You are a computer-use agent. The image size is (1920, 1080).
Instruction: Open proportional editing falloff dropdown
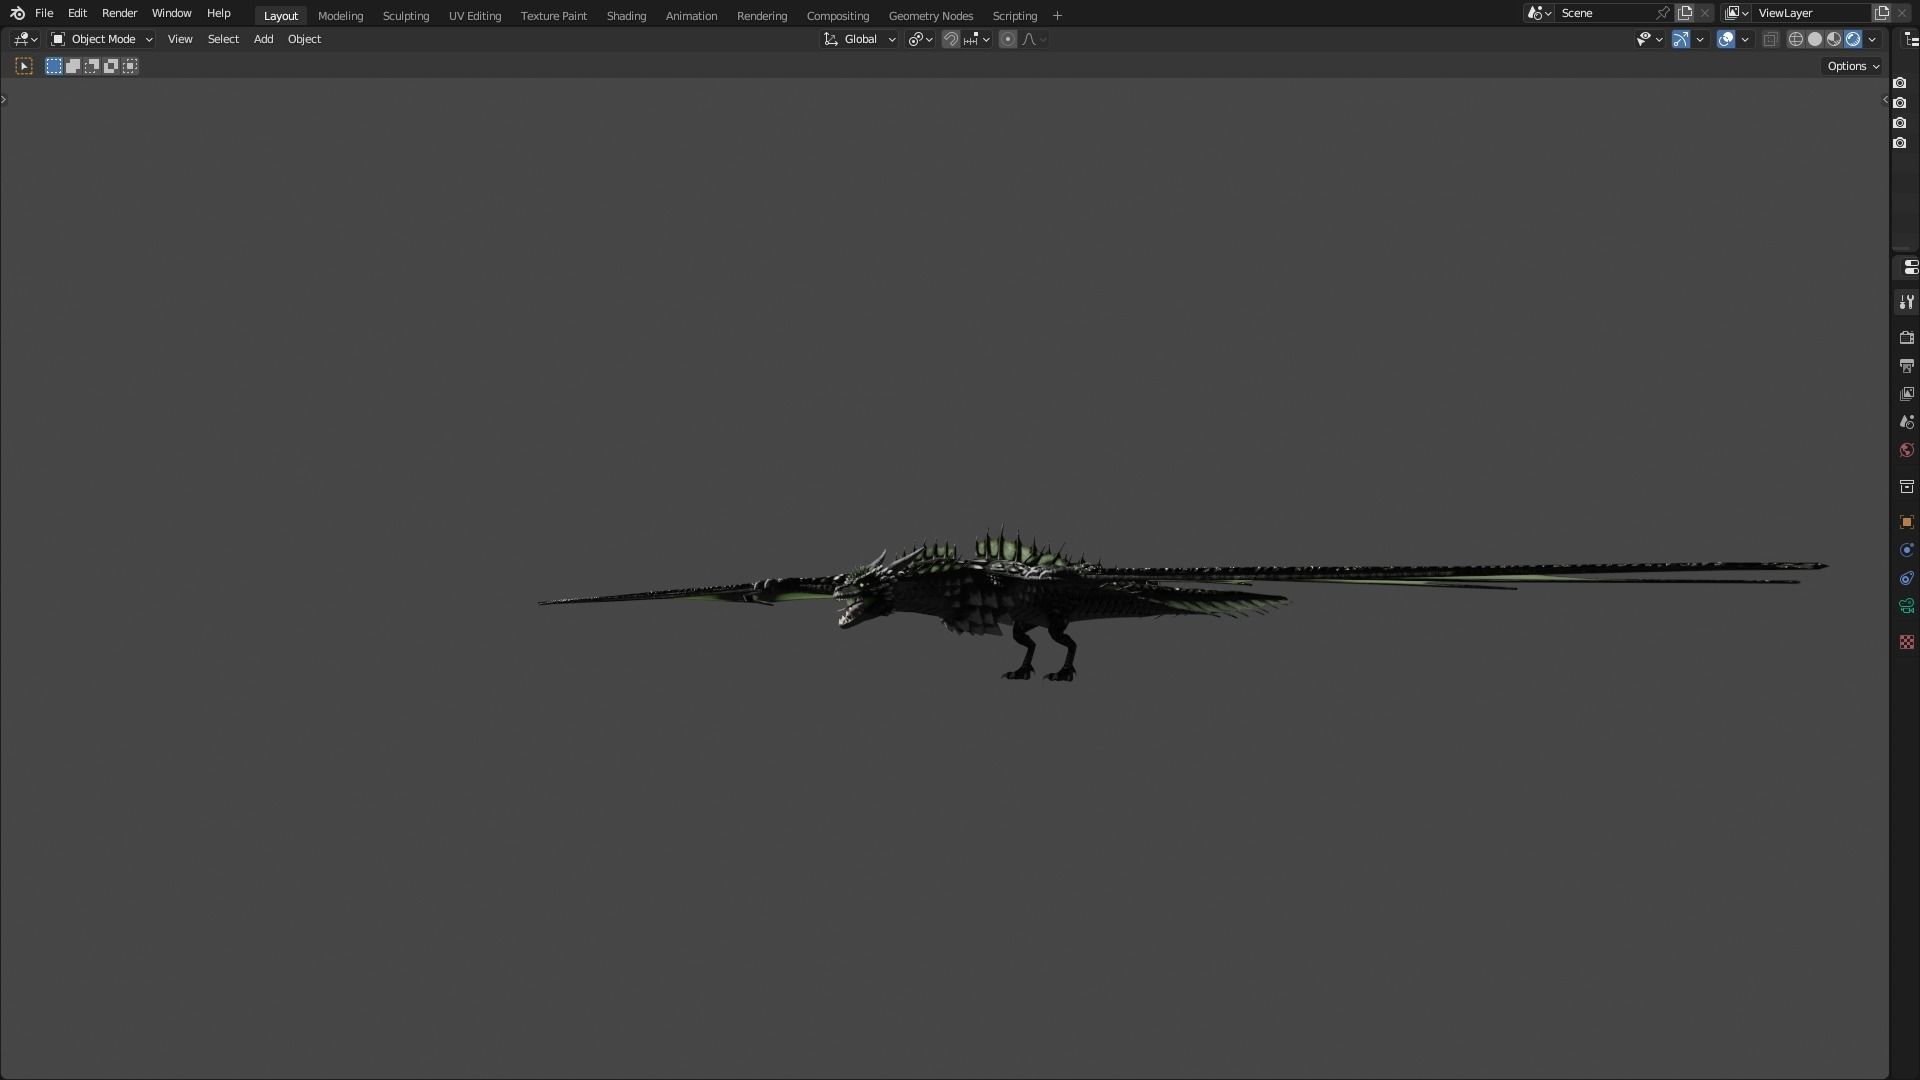(1034, 39)
